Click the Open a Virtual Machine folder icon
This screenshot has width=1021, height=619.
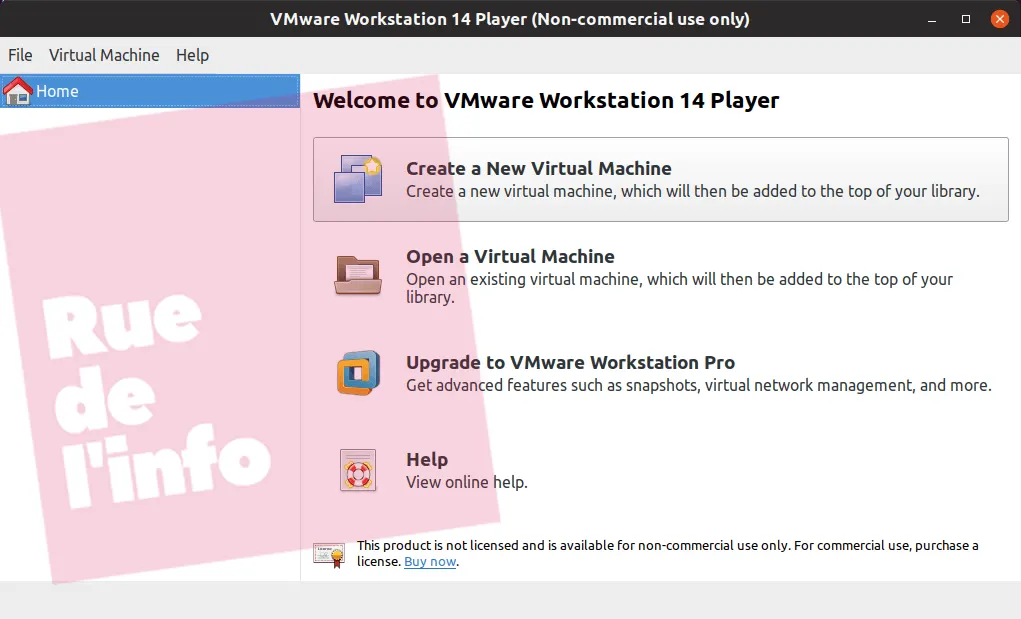(x=357, y=275)
